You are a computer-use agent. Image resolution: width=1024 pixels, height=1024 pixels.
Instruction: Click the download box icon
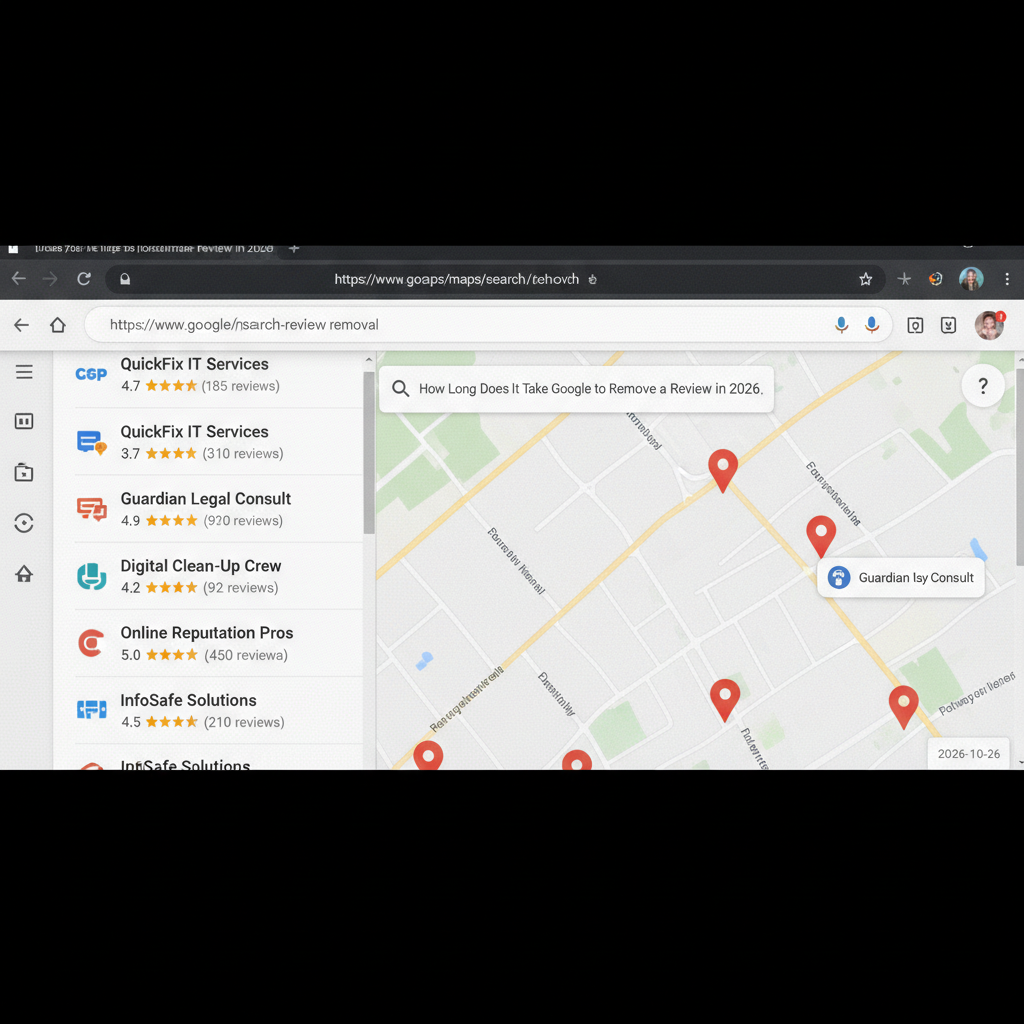tap(948, 325)
